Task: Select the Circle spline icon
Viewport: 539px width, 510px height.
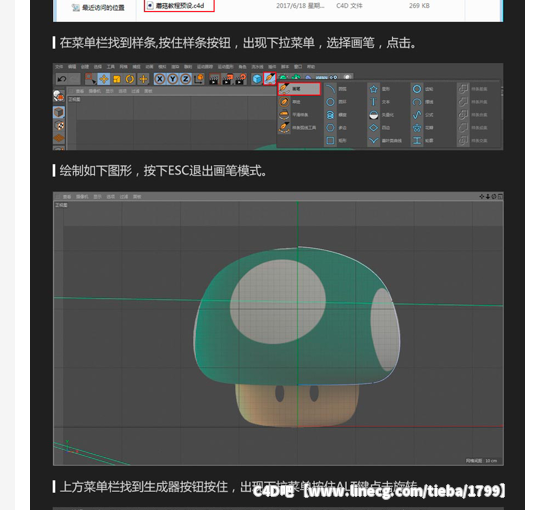Action: tap(330, 102)
